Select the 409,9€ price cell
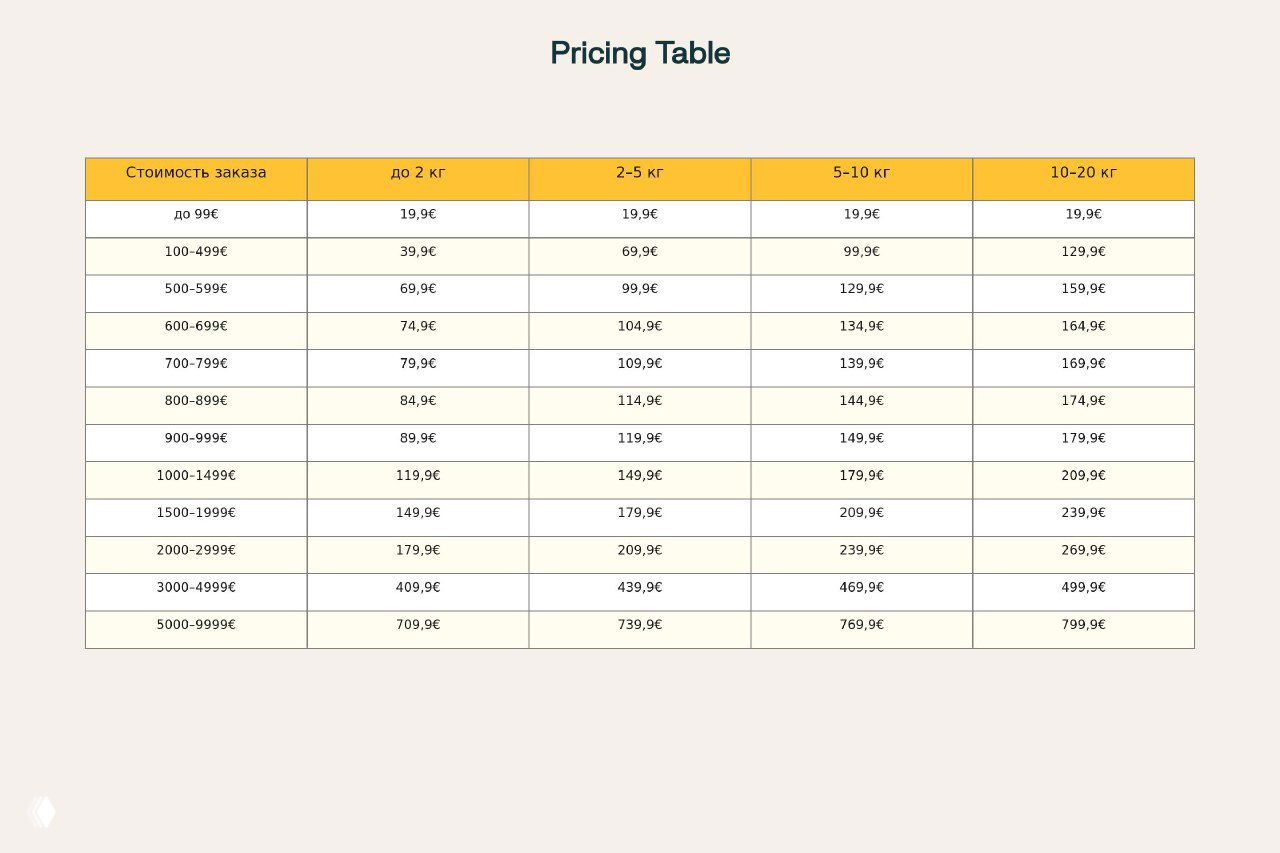Viewport: 1280px width, 853px height. [x=418, y=588]
